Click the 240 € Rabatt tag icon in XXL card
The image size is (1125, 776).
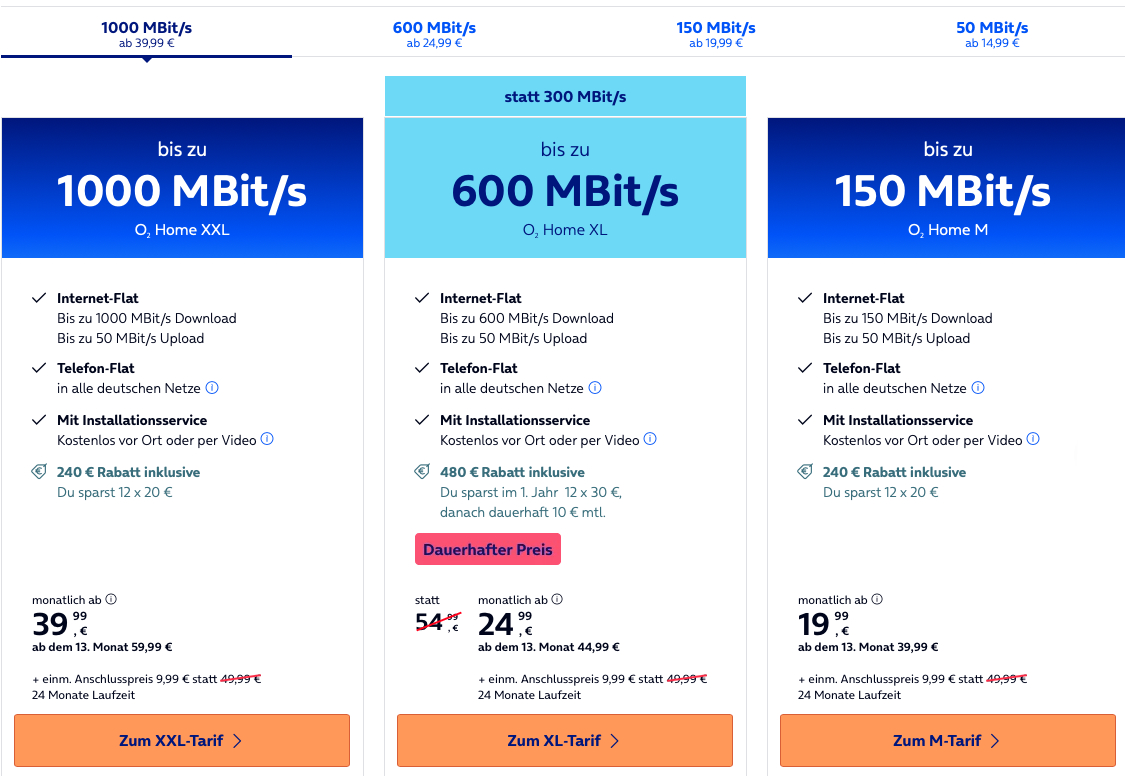[40, 472]
